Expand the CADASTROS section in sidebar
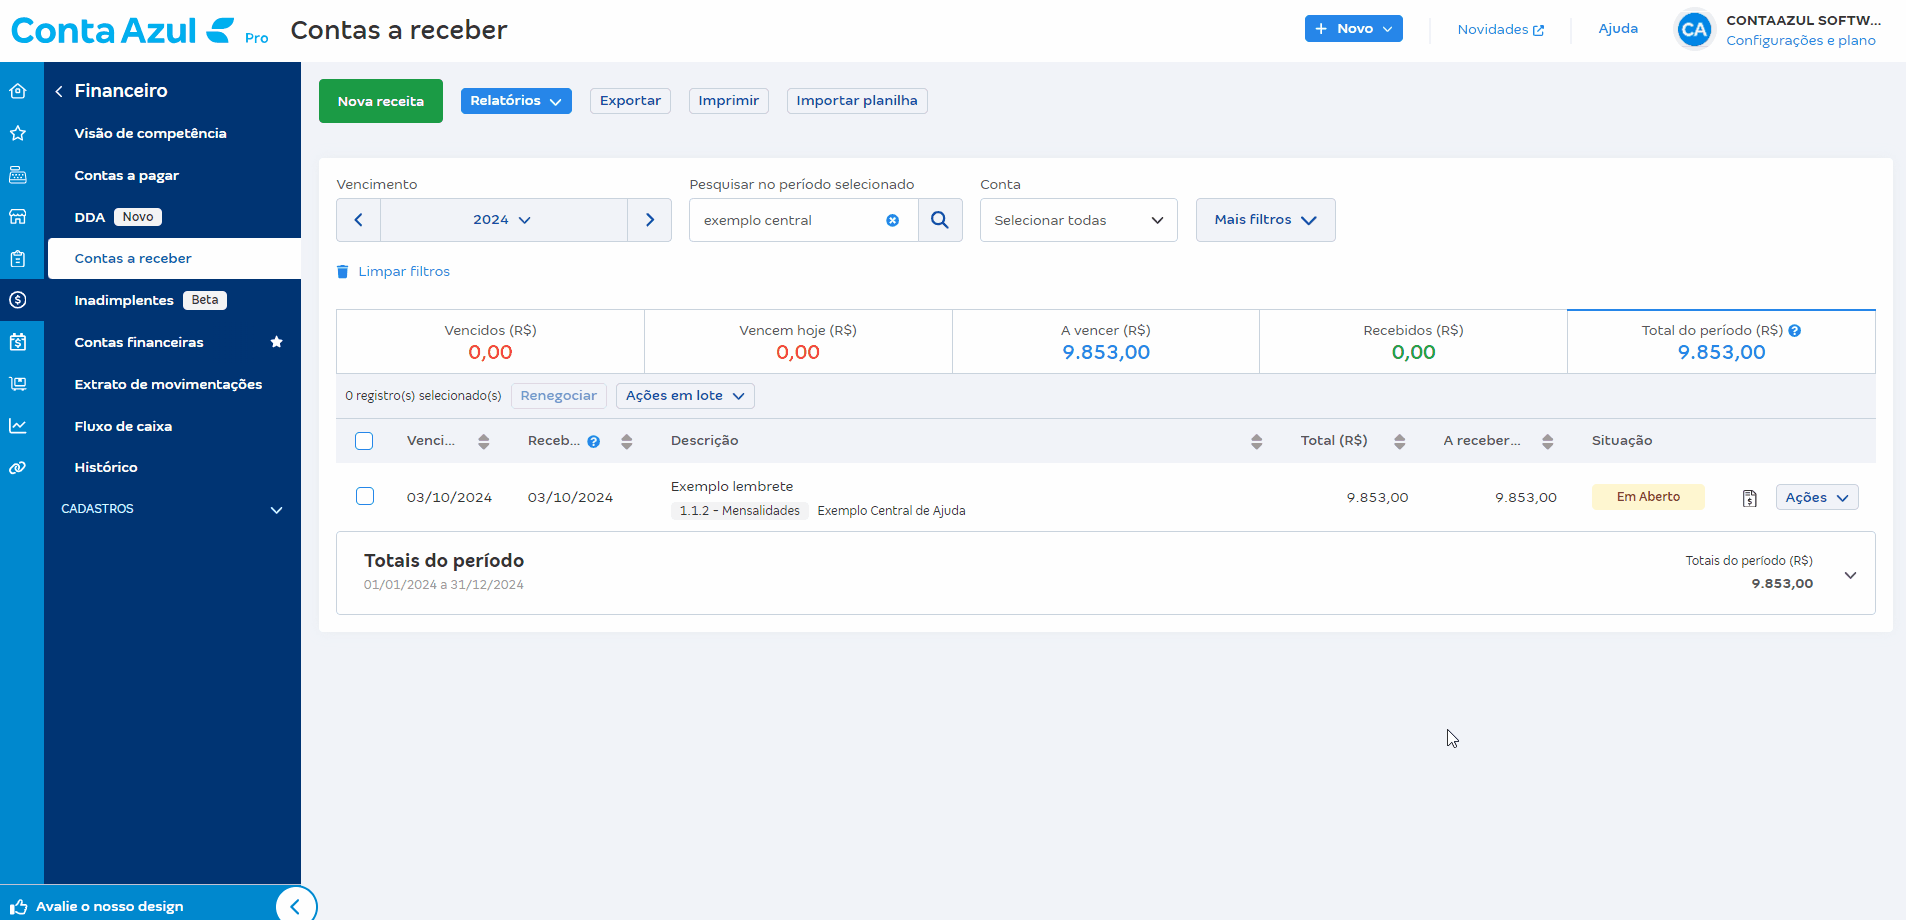The image size is (1906, 920). [276, 510]
